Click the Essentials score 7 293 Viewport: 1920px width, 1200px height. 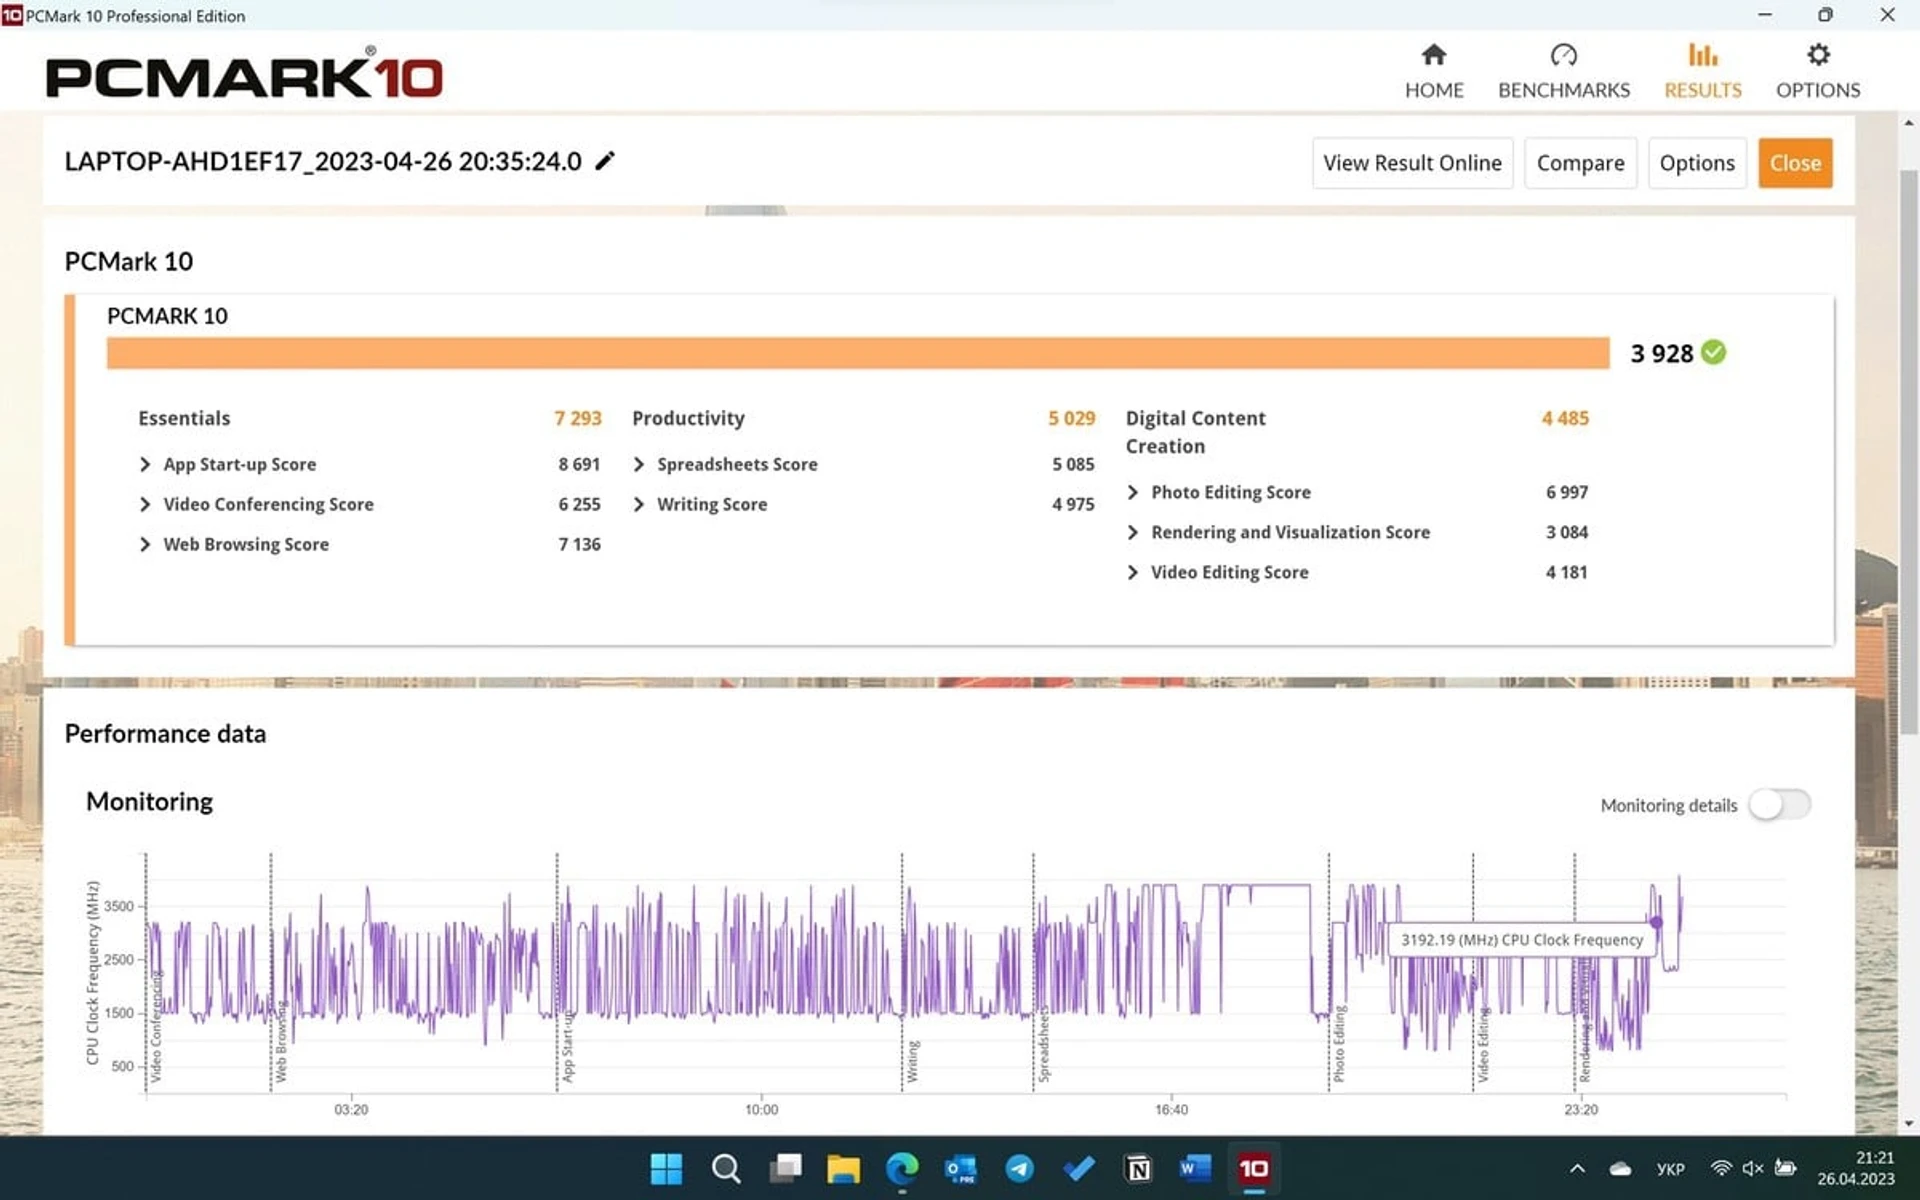(x=578, y=418)
